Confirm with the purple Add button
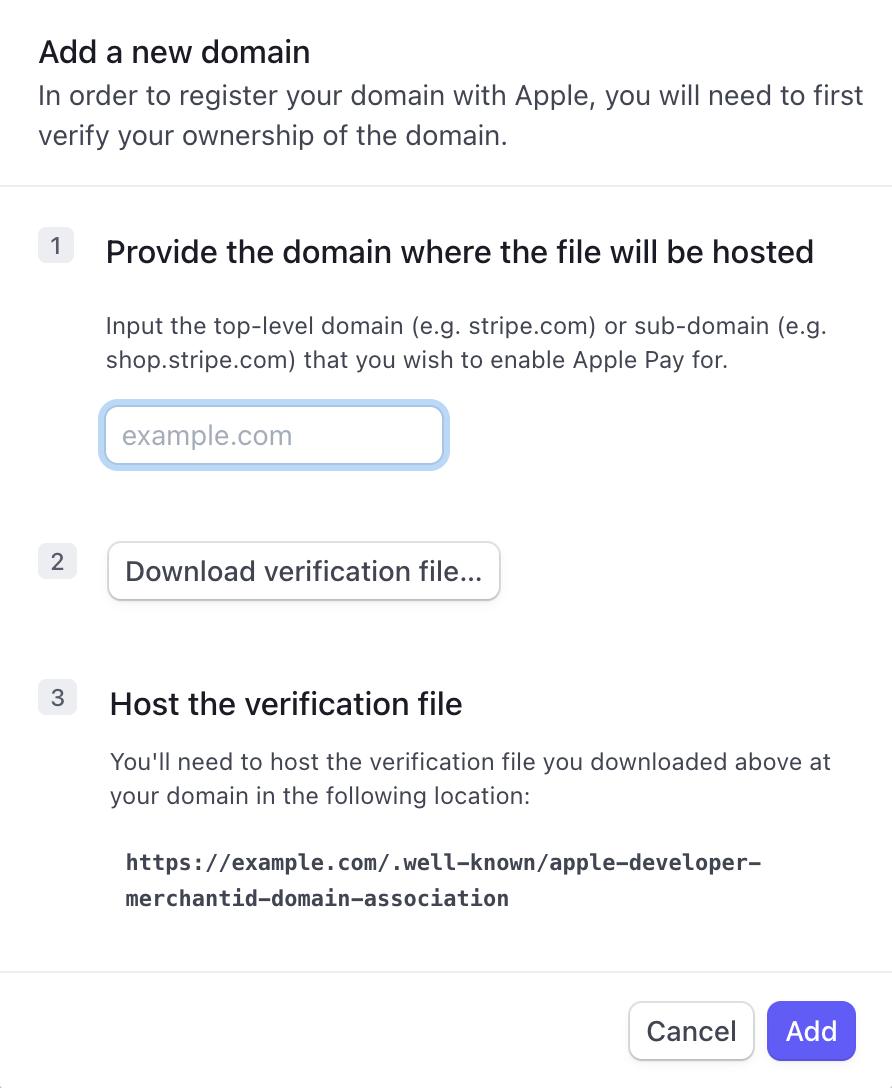 (812, 1031)
